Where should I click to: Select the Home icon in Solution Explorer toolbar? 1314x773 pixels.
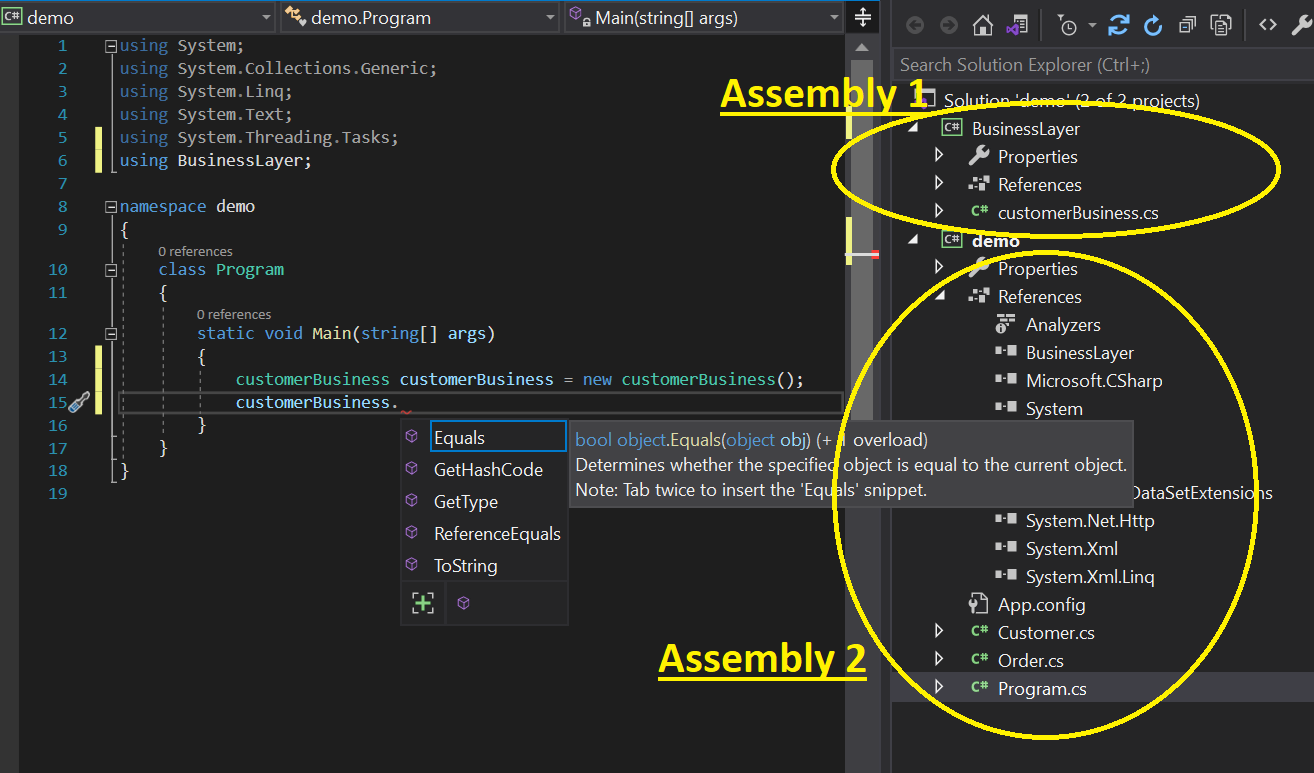coord(982,25)
